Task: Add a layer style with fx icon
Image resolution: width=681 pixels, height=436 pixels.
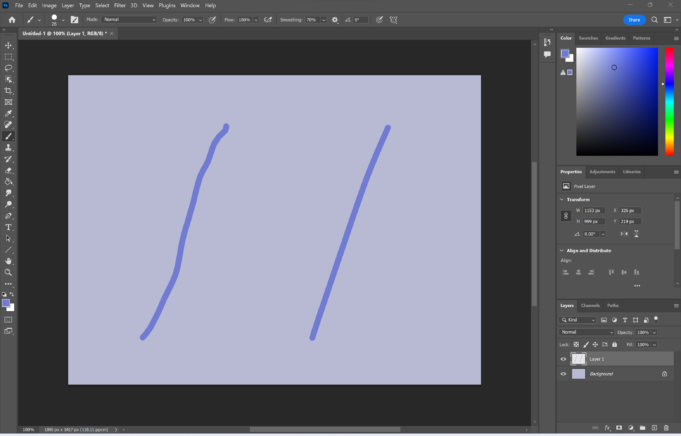Action: point(607,428)
